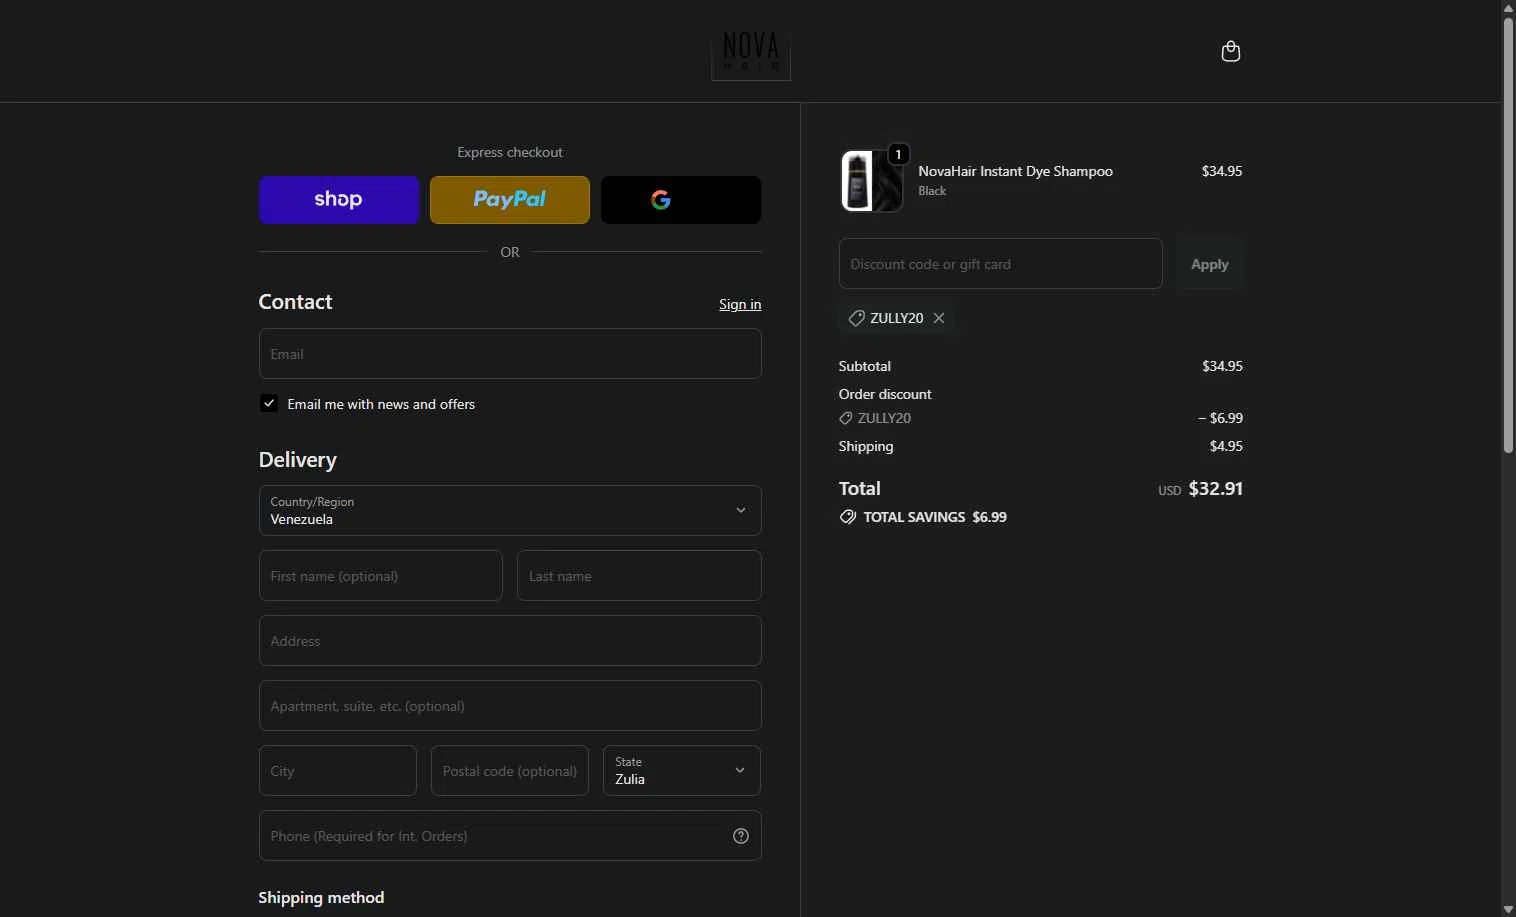Viewport: 1516px width, 917px height.
Task: Click the Address input field
Action: click(510, 641)
